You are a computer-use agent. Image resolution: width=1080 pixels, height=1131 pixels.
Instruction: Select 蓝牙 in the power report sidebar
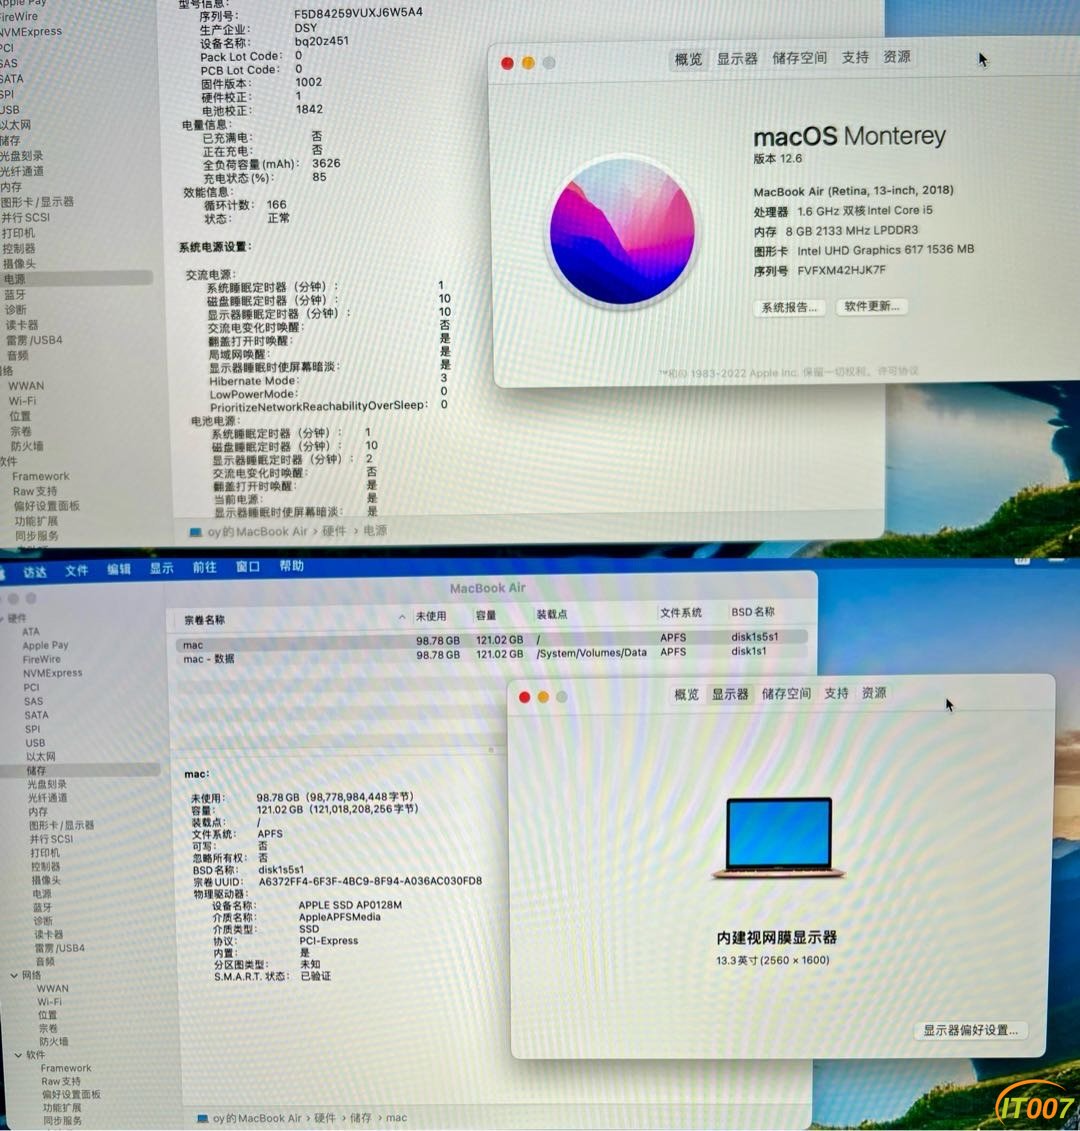15,294
